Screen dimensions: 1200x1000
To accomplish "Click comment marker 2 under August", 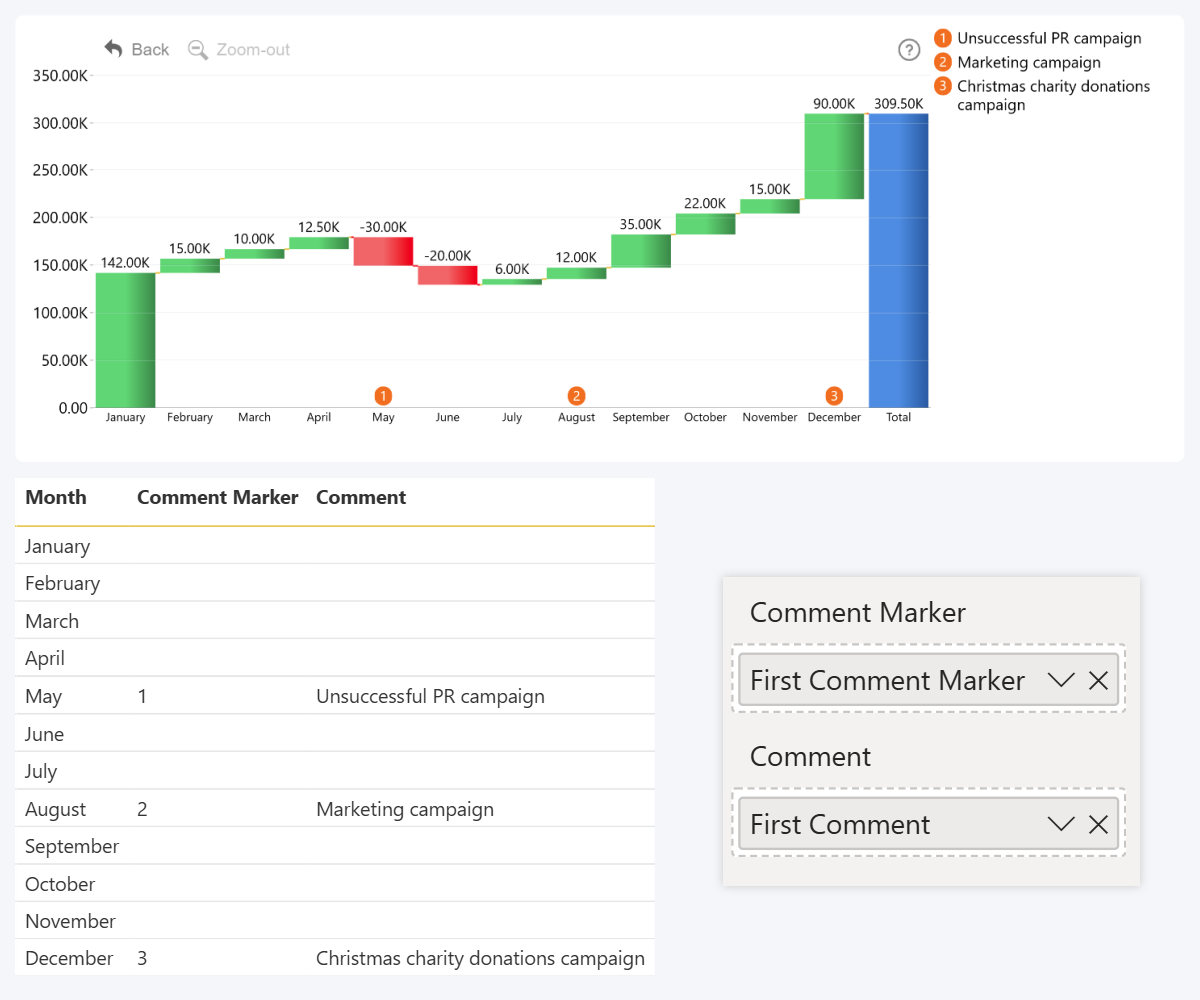I will click(x=576, y=395).
